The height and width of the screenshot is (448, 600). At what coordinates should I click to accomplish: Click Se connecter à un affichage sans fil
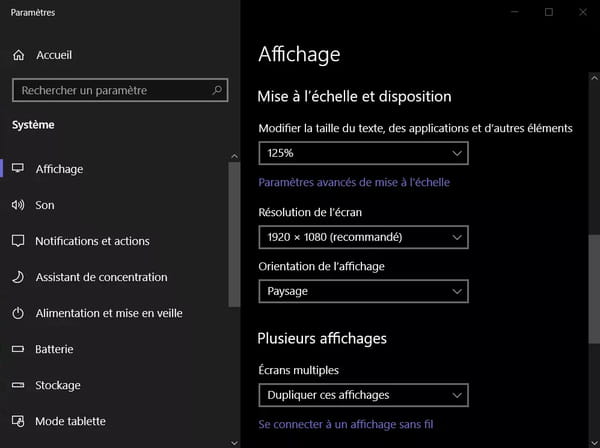coord(346,424)
